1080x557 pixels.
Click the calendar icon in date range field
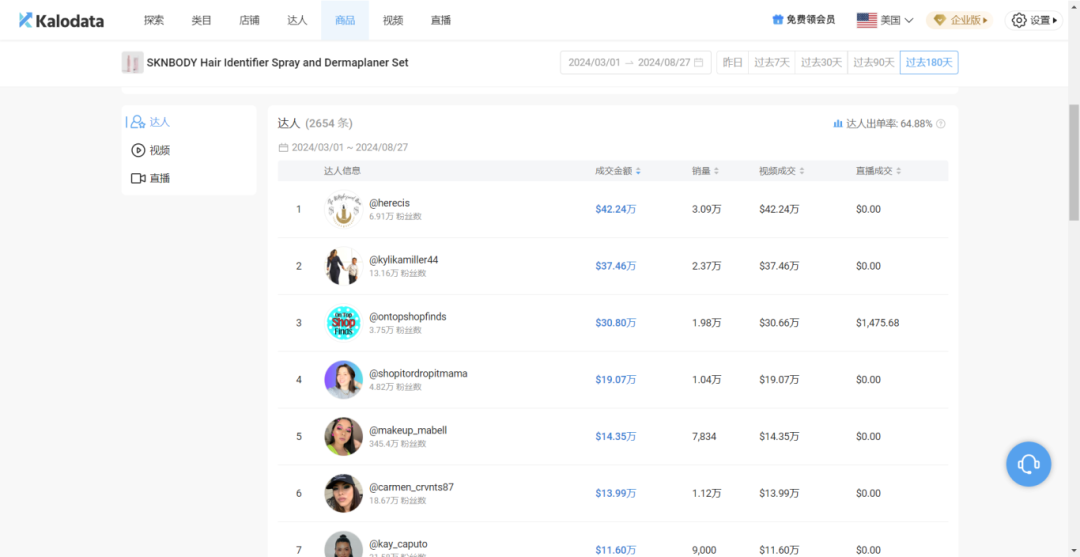(698, 63)
